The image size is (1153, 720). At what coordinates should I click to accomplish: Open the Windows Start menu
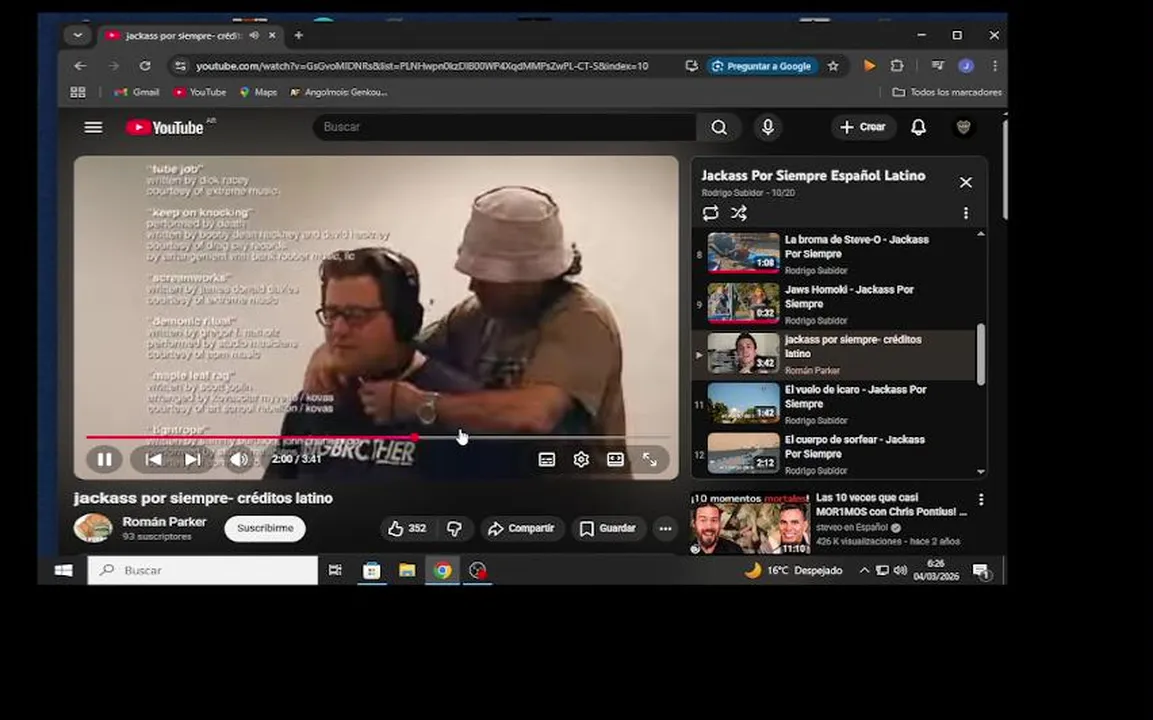(63, 571)
